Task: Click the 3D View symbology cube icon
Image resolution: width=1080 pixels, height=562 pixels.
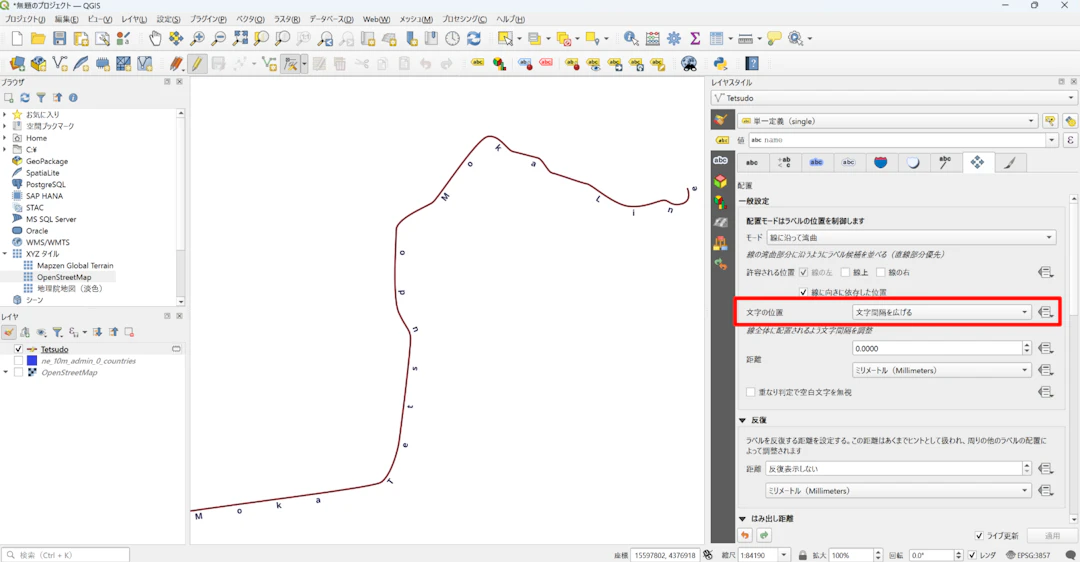Action: point(720,181)
